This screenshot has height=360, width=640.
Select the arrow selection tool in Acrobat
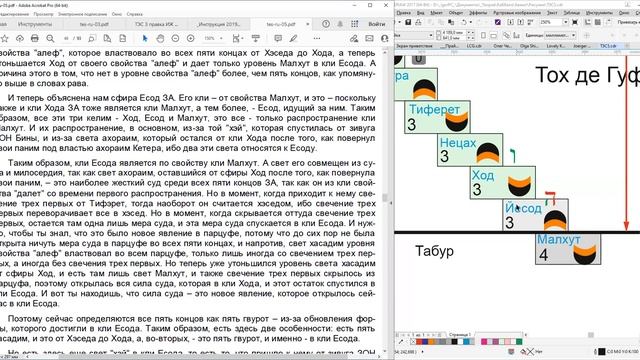(x=145, y=38)
